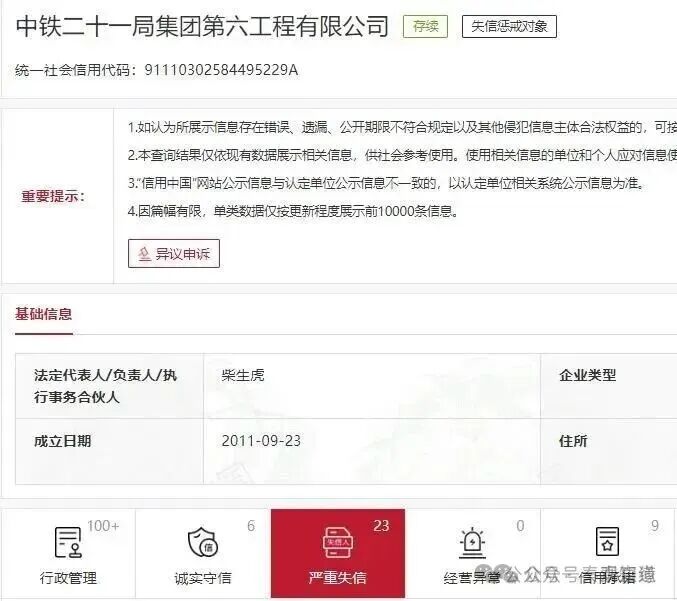Viewport: 677px width, 601px height.
Task: Click the 成立日期 label cell
Action: [109, 451]
